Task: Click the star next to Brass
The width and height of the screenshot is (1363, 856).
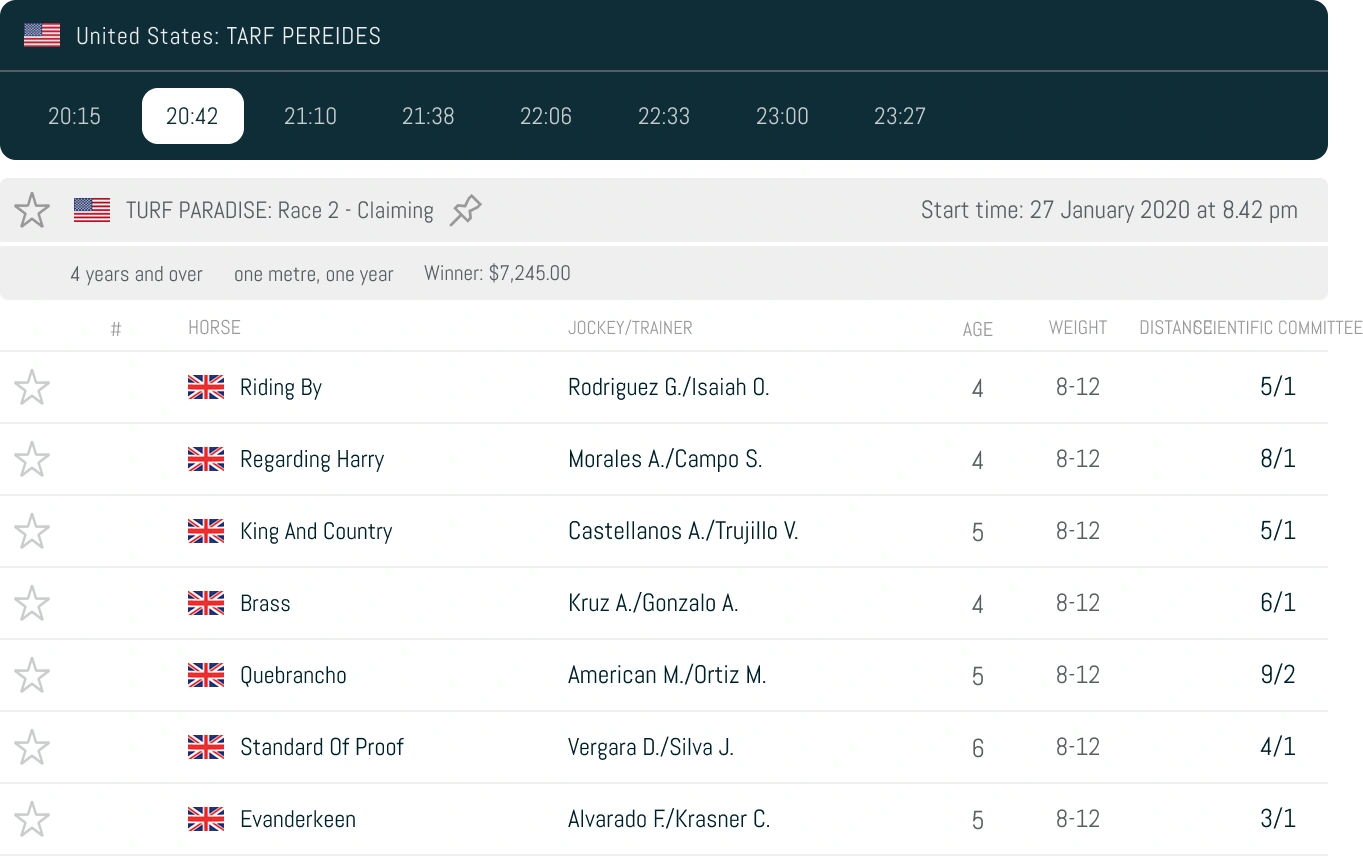Action: pyautogui.click(x=32, y=603)
